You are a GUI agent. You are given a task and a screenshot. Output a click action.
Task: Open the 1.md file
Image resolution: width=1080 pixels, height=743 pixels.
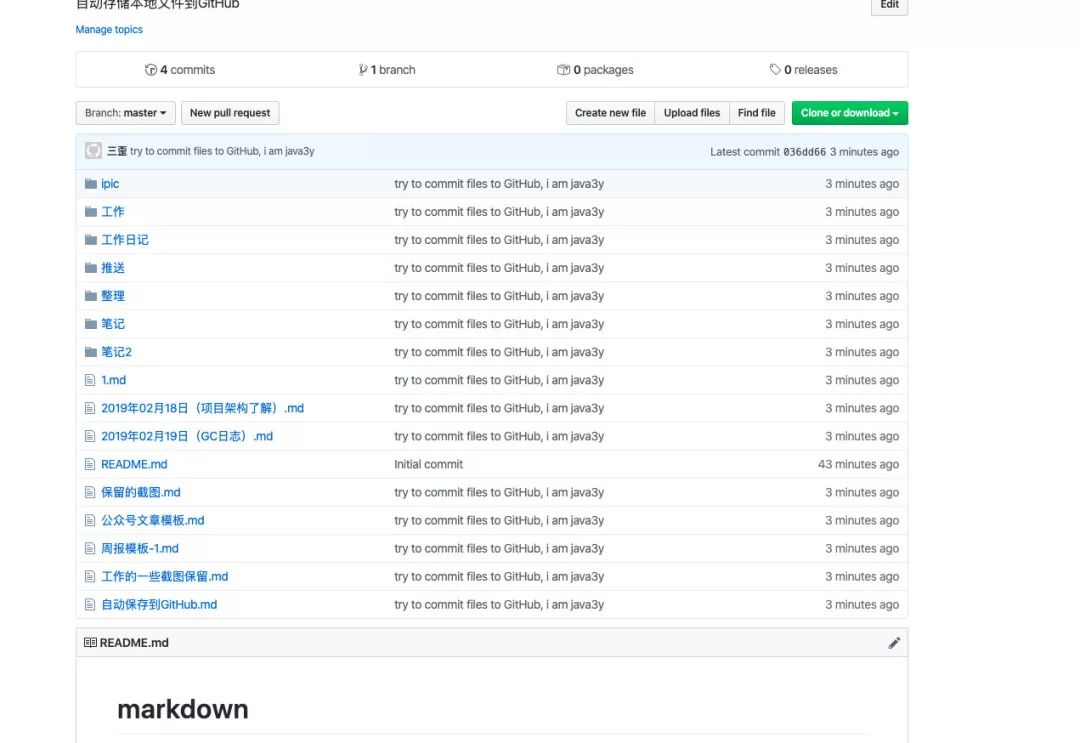[114, 380]
